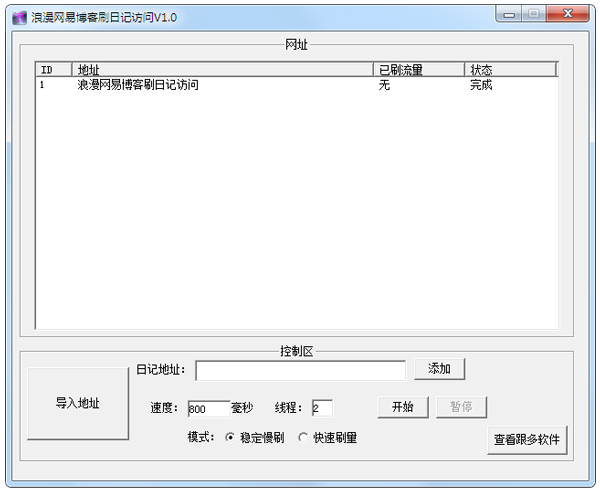Click the ID column header
Viewport: 600px width, 490px height.
pyautogui.click(x=54, y=70)
